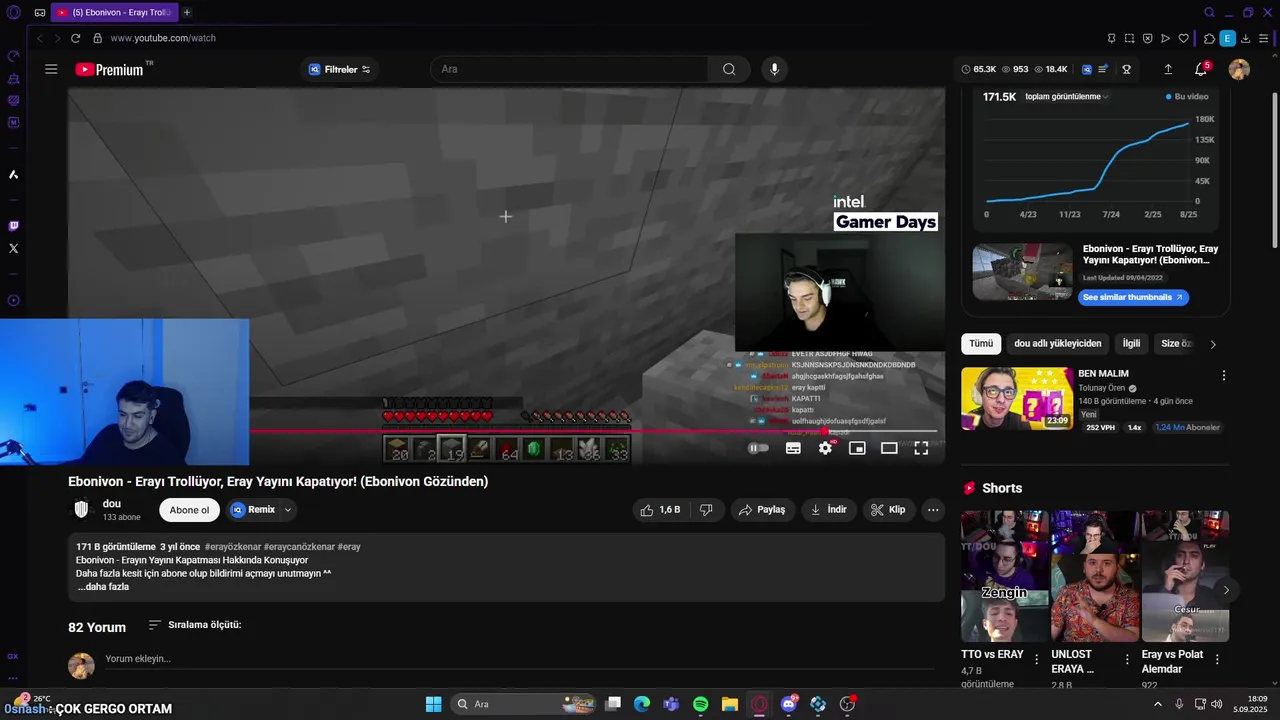Open YouTube notifications bell
1280x720 pixels.
(1201, 69)
